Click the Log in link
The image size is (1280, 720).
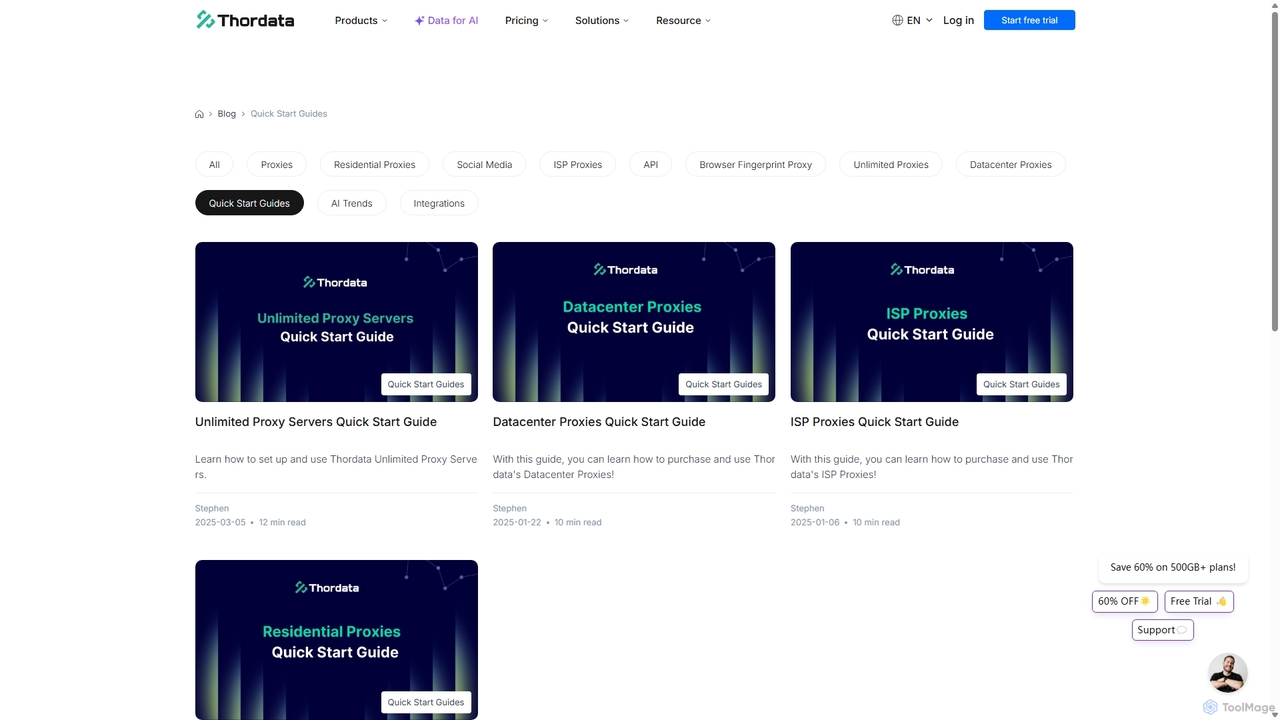click(958, 20)
